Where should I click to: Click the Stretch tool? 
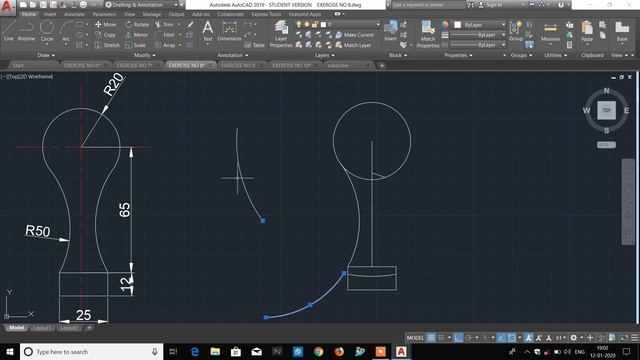(x=107, y=45)
